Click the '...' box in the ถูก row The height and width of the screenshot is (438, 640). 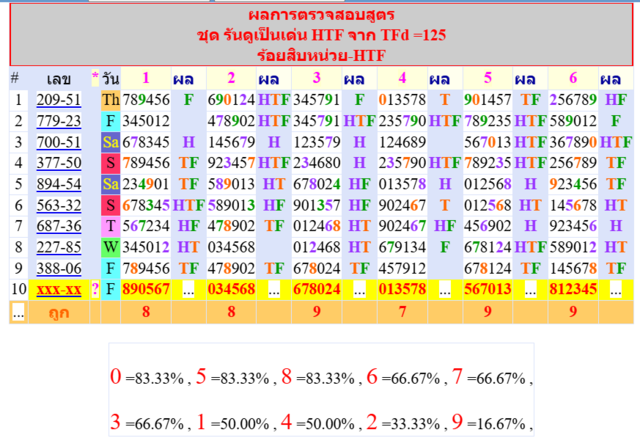(18, 313)
